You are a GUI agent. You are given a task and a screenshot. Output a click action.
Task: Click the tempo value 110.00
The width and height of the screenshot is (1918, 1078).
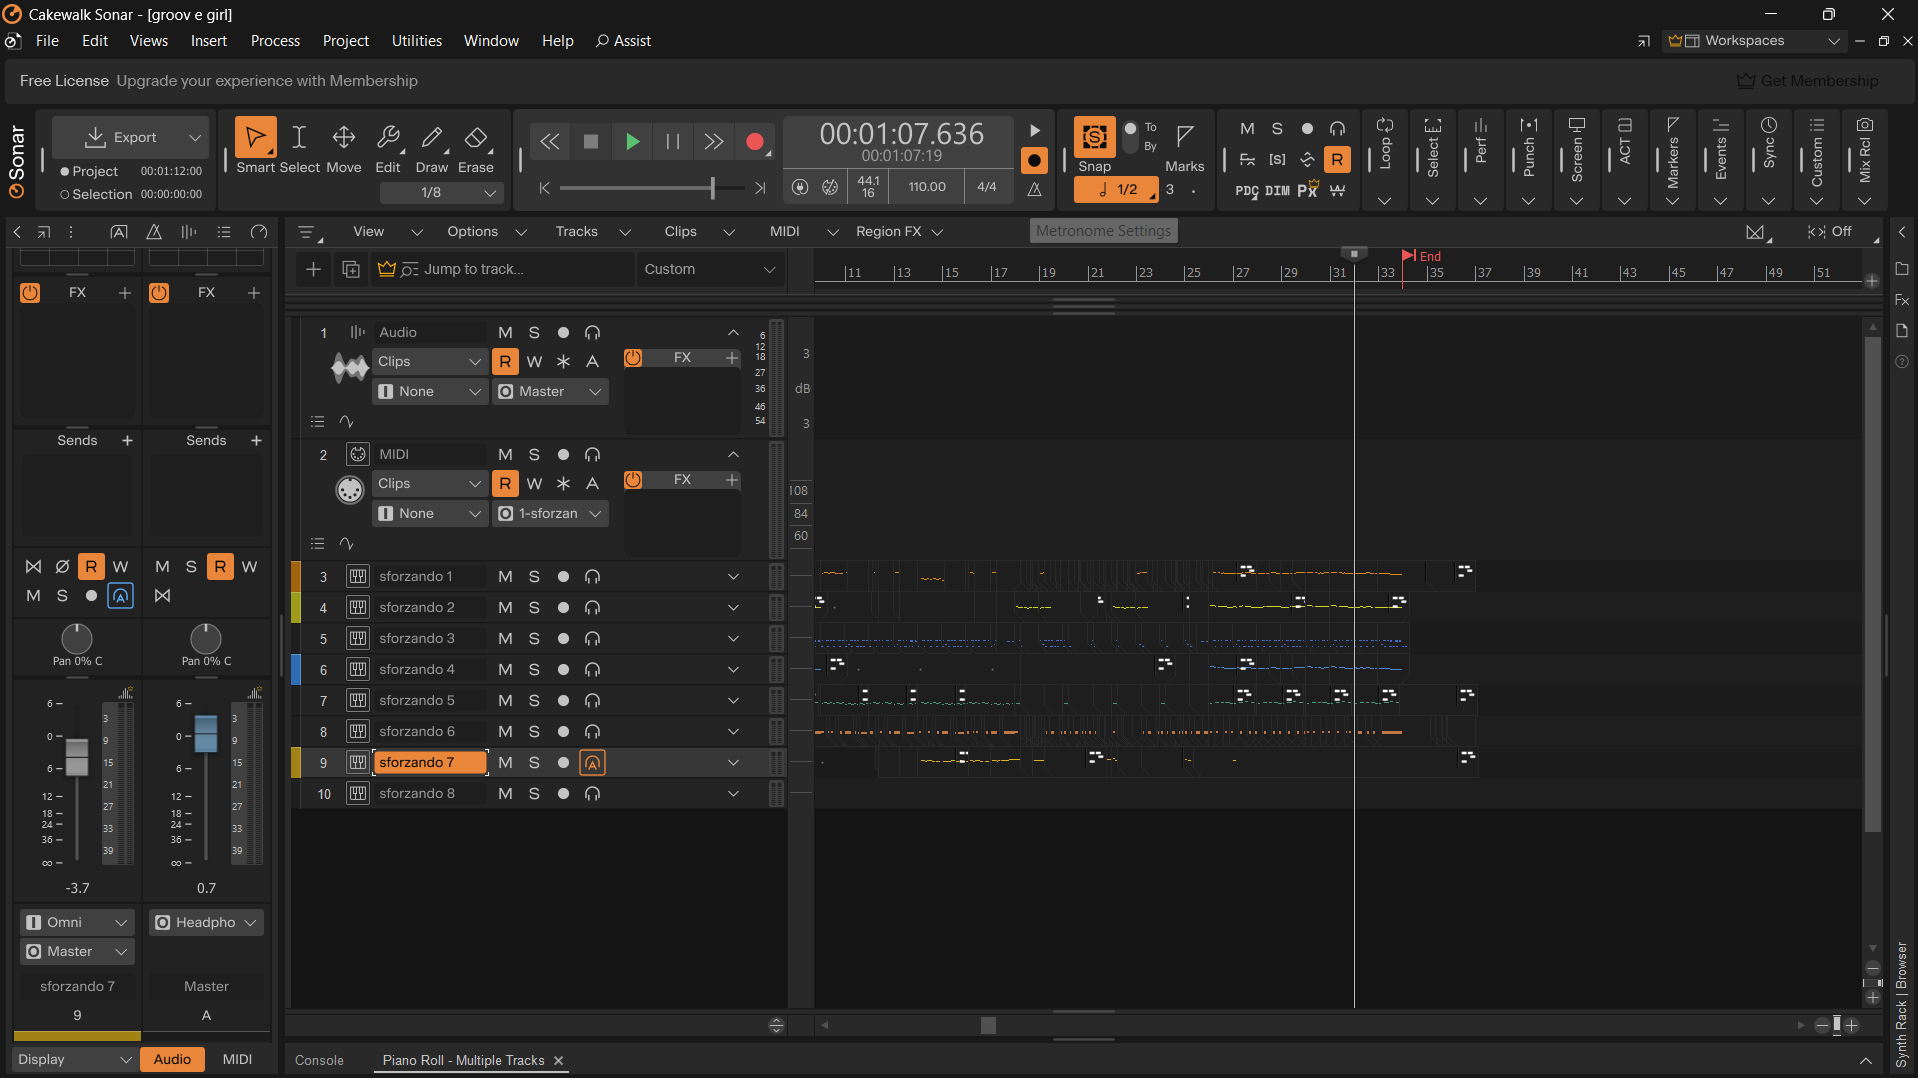point(927,187)
